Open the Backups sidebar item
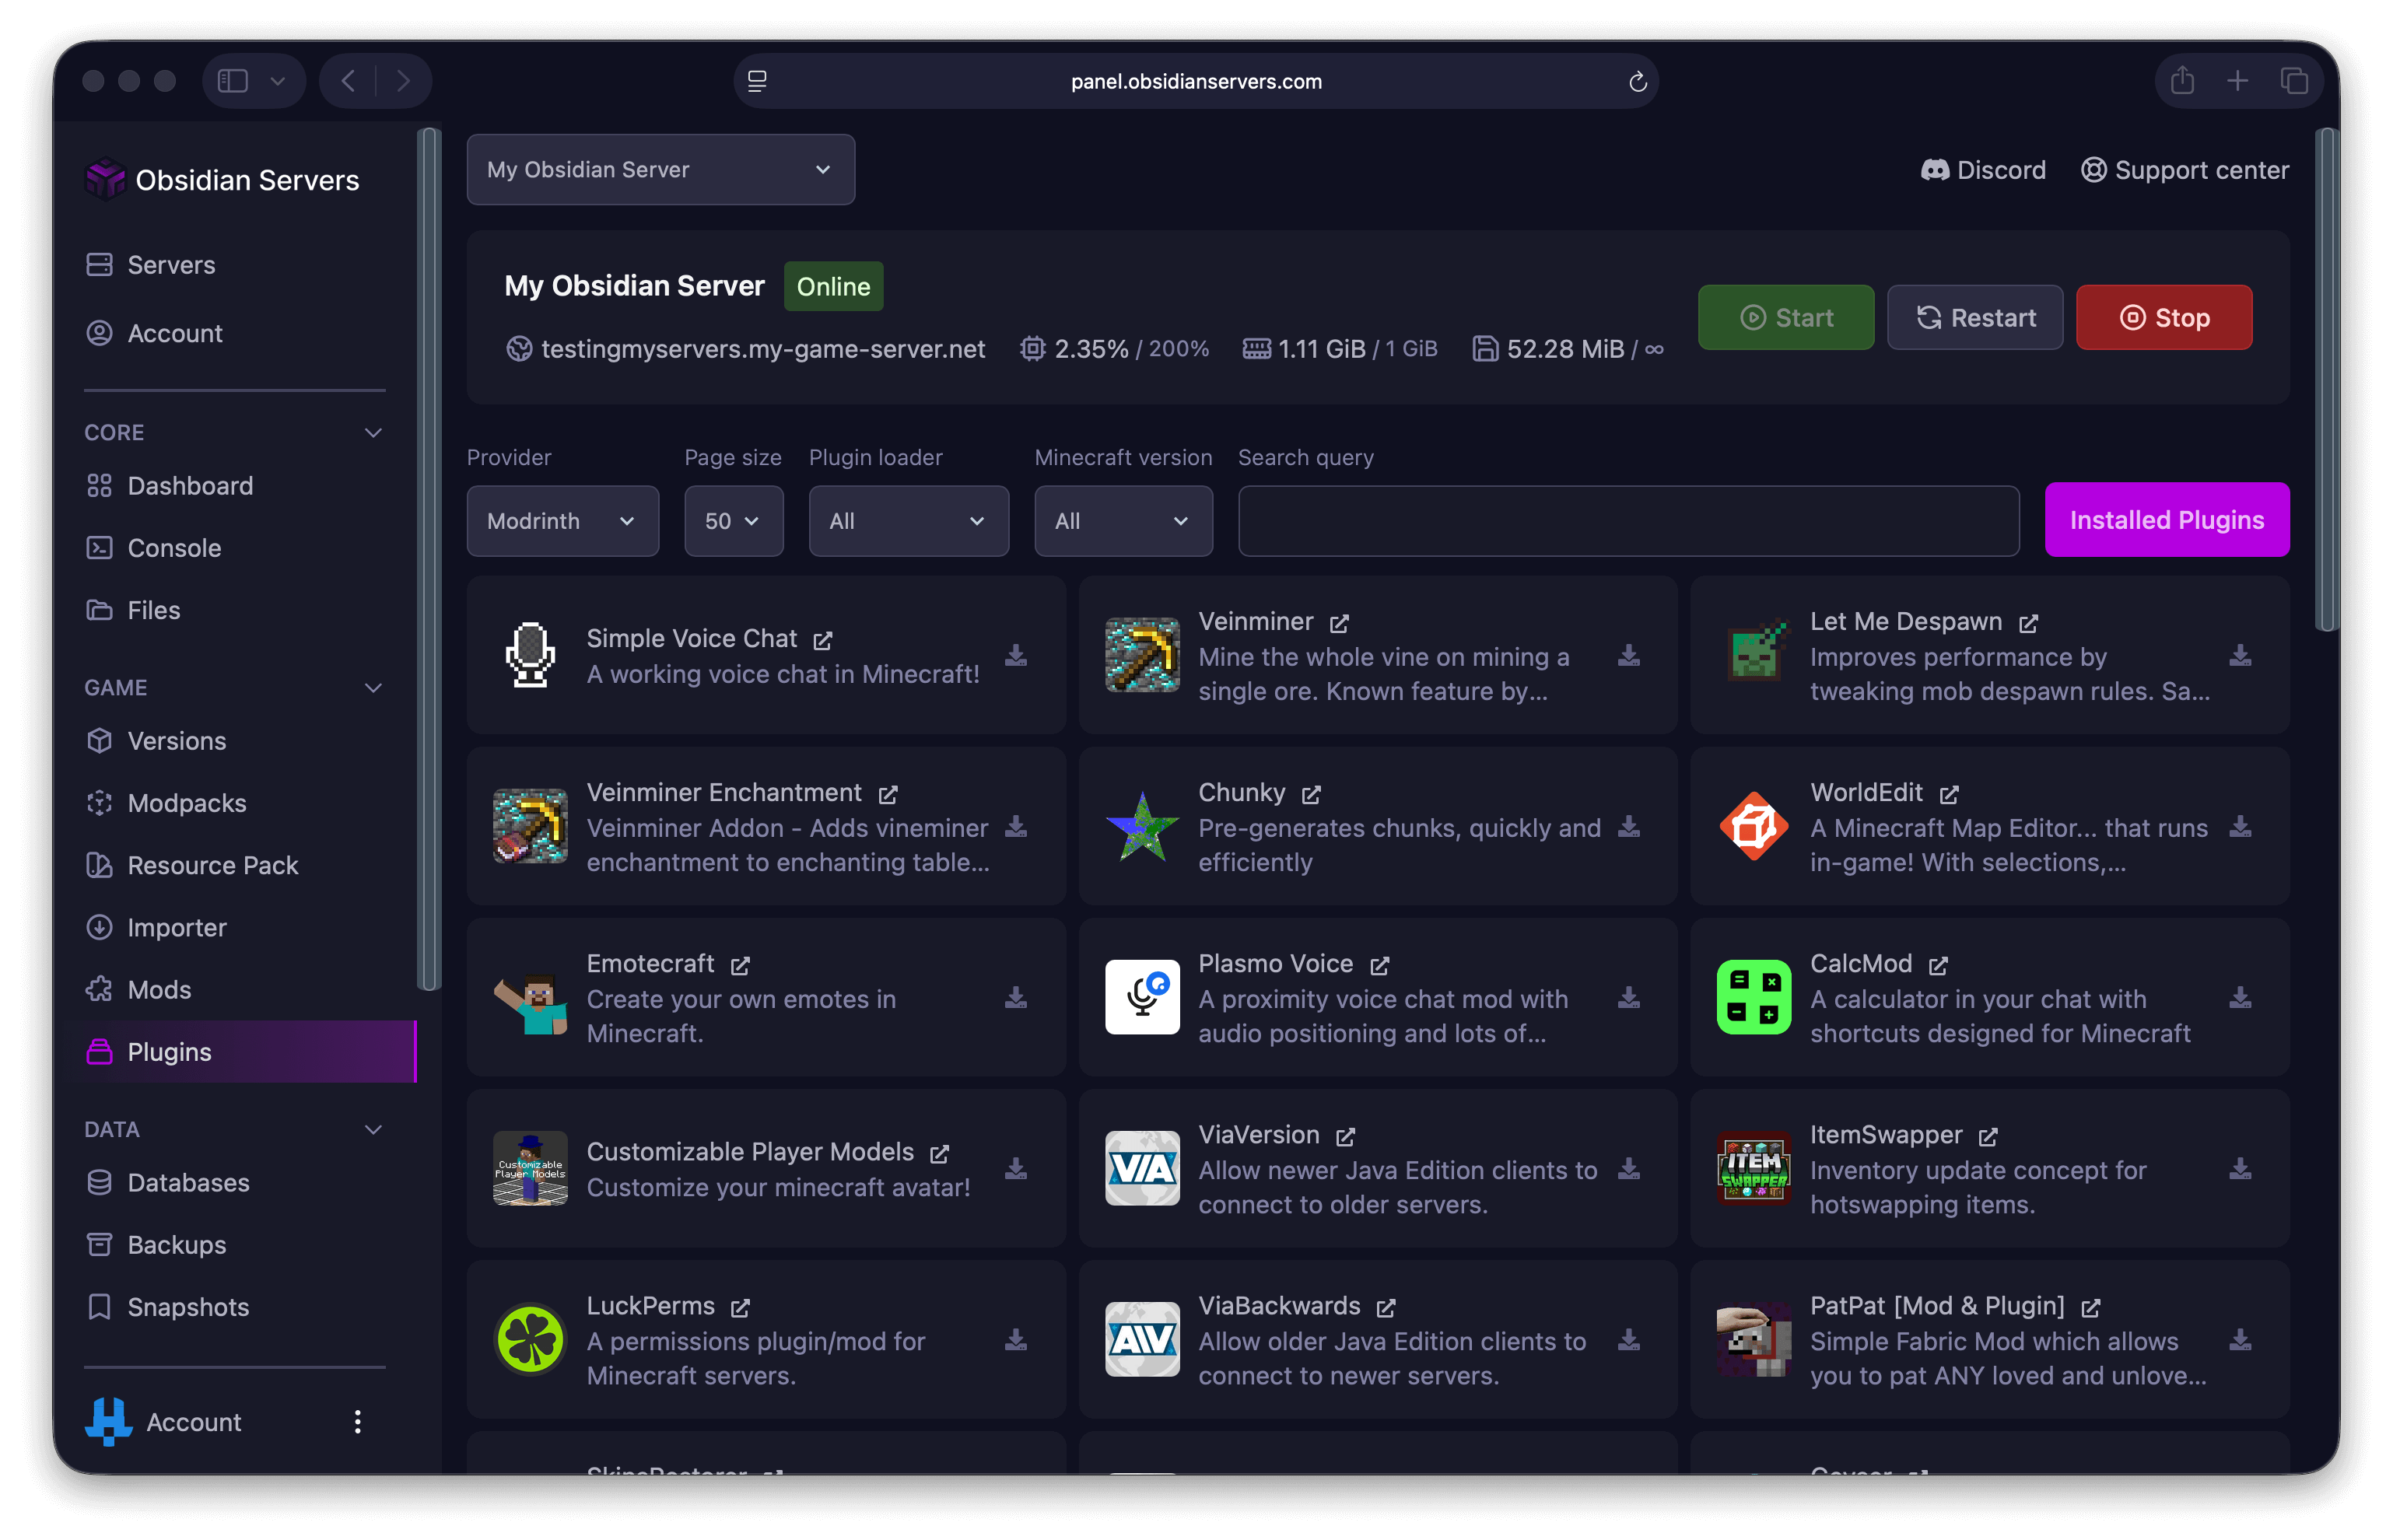The width and height of the screenshot is (2393, 1540). pos(176,1245)
